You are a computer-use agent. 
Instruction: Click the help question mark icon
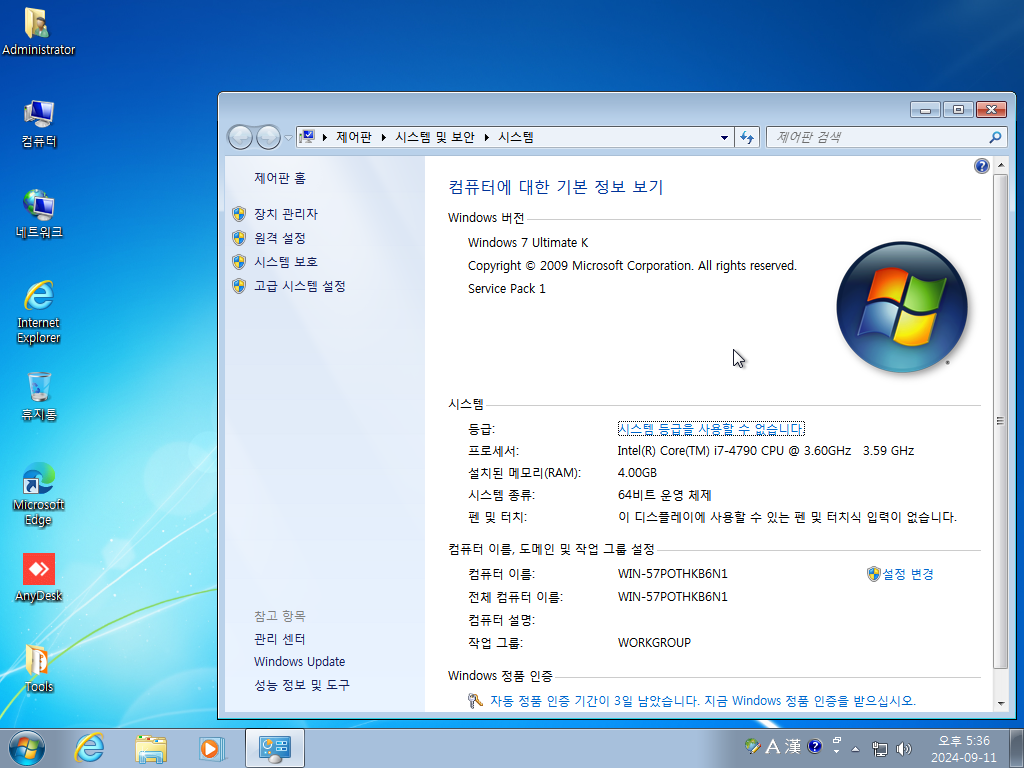point(982,166)
